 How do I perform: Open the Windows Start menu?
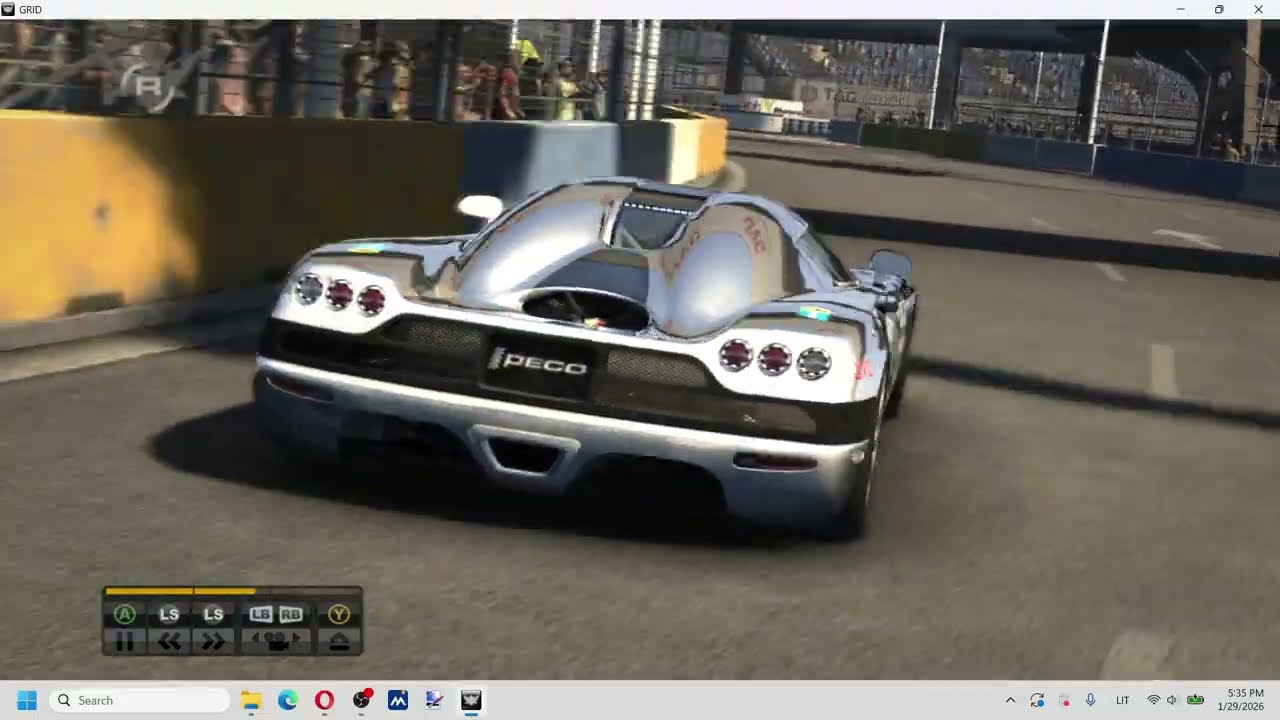(27, 700)
